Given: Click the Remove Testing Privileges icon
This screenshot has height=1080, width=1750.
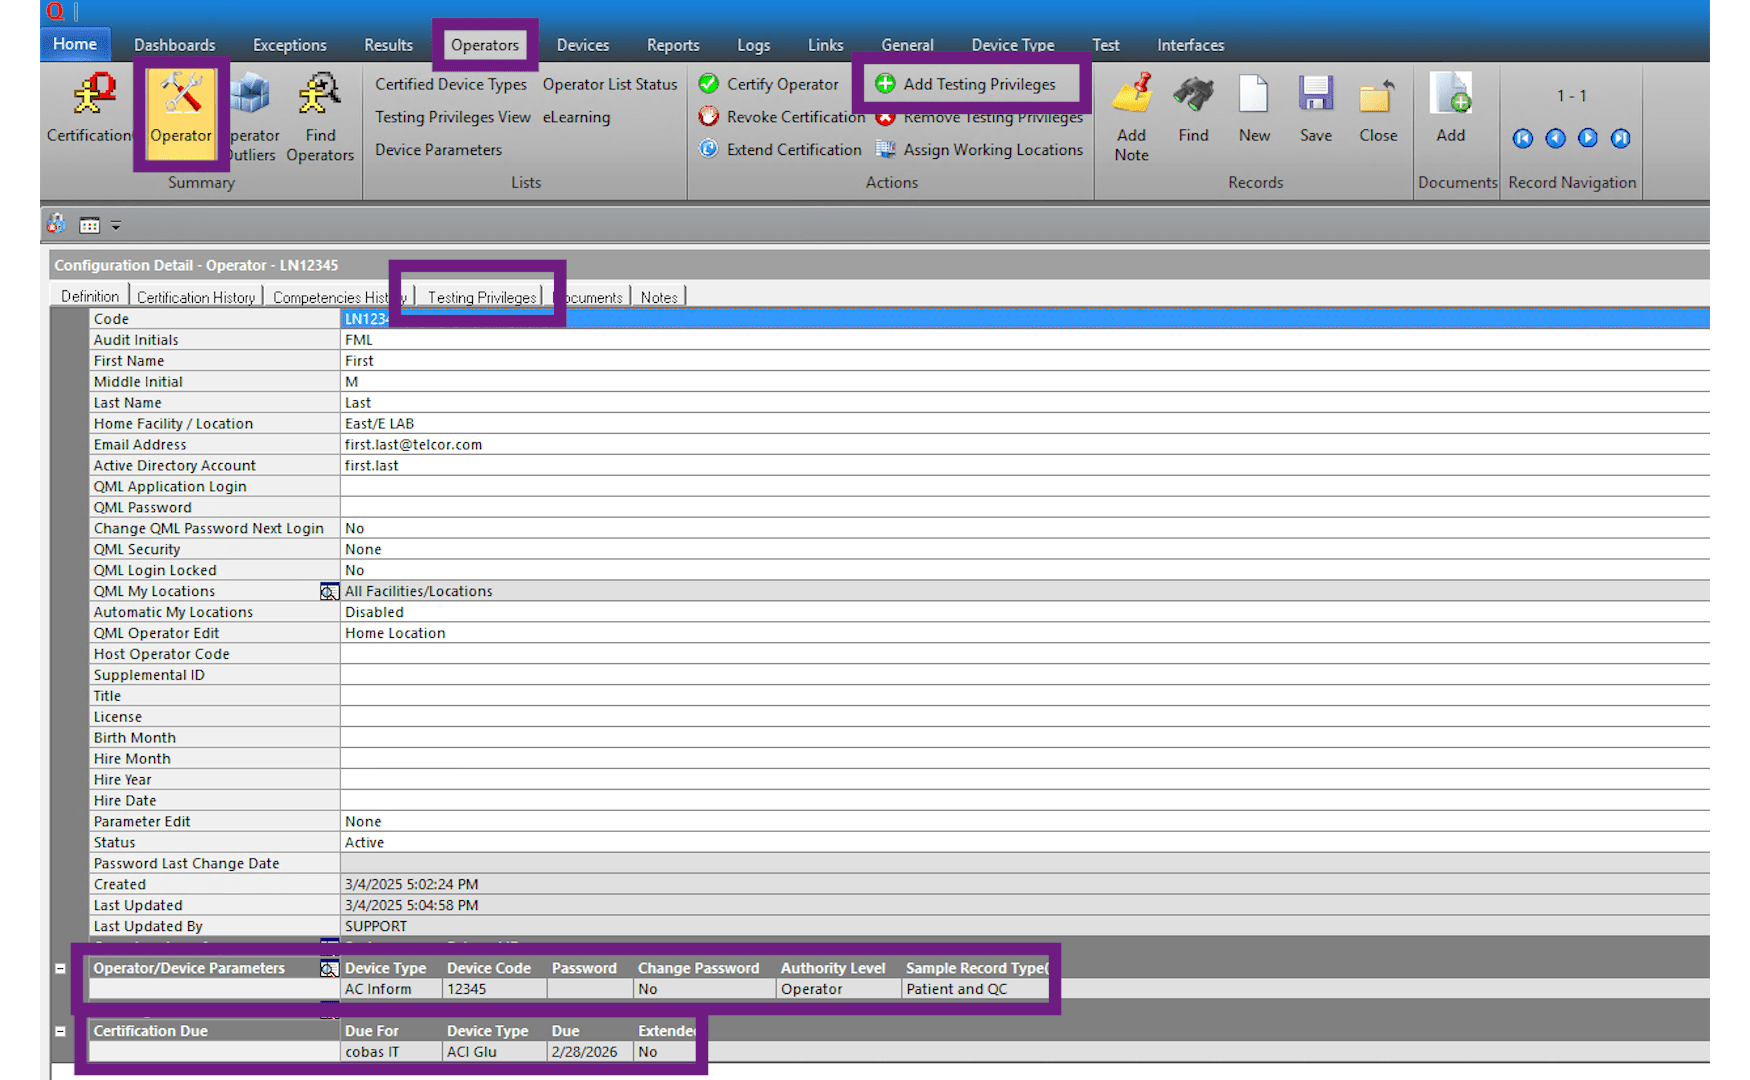Looking at the screenshot, I should [x=885, y=119].
